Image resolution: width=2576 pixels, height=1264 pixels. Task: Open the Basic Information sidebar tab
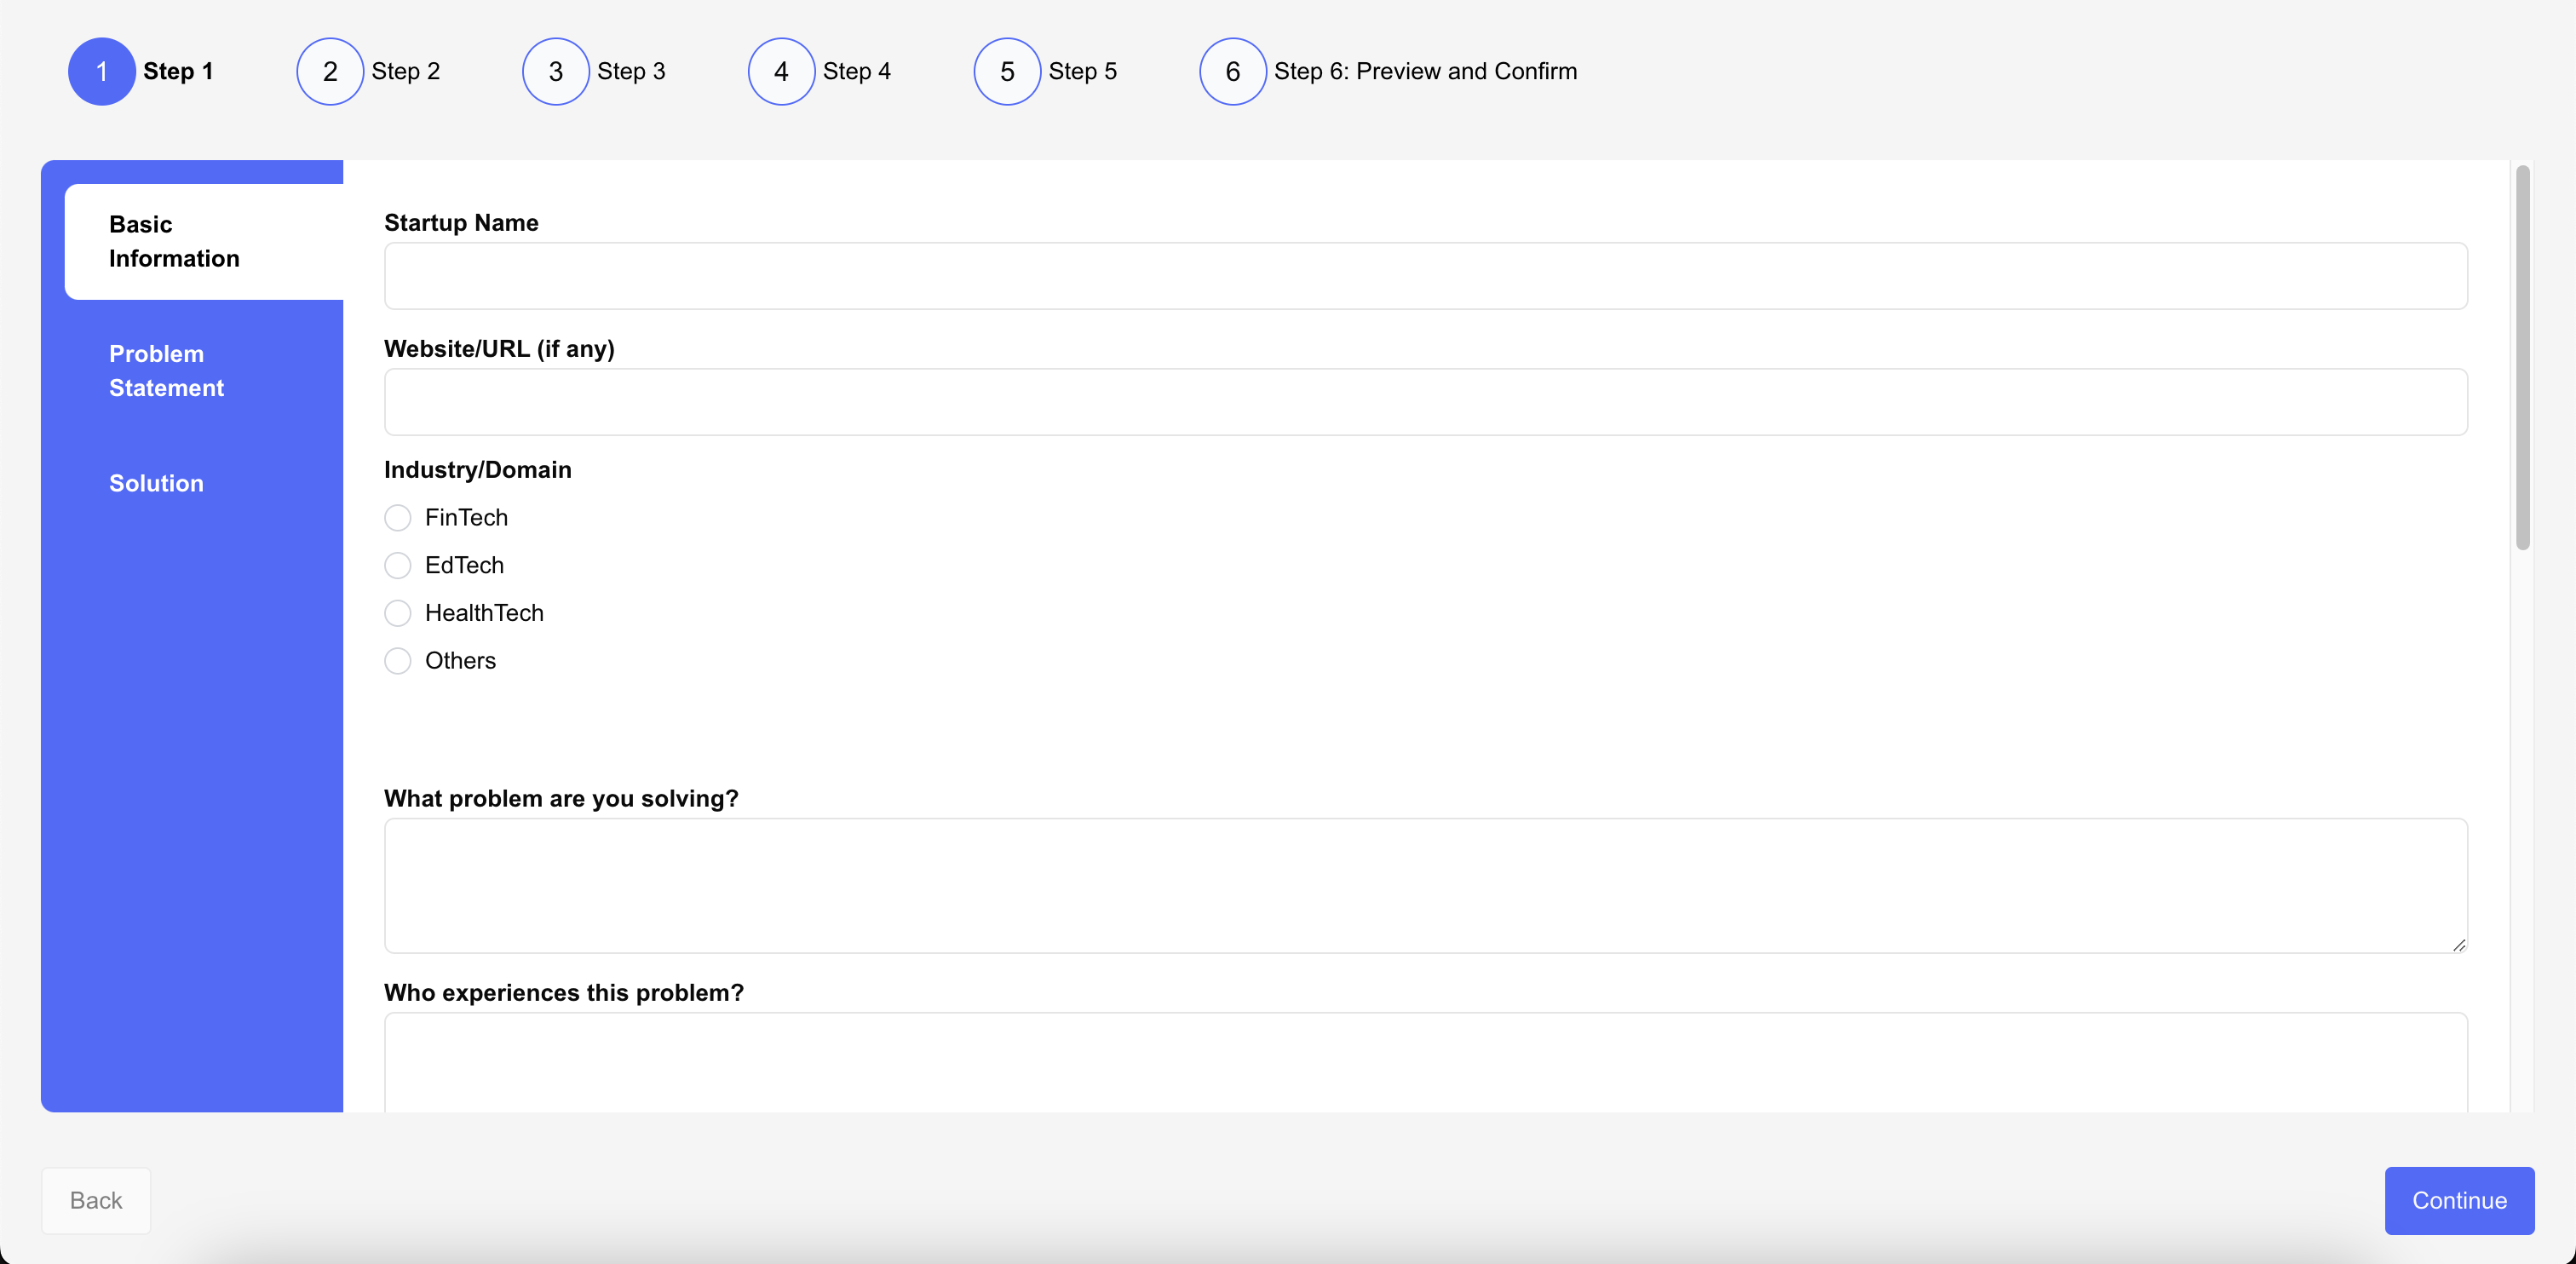[175, 241]
